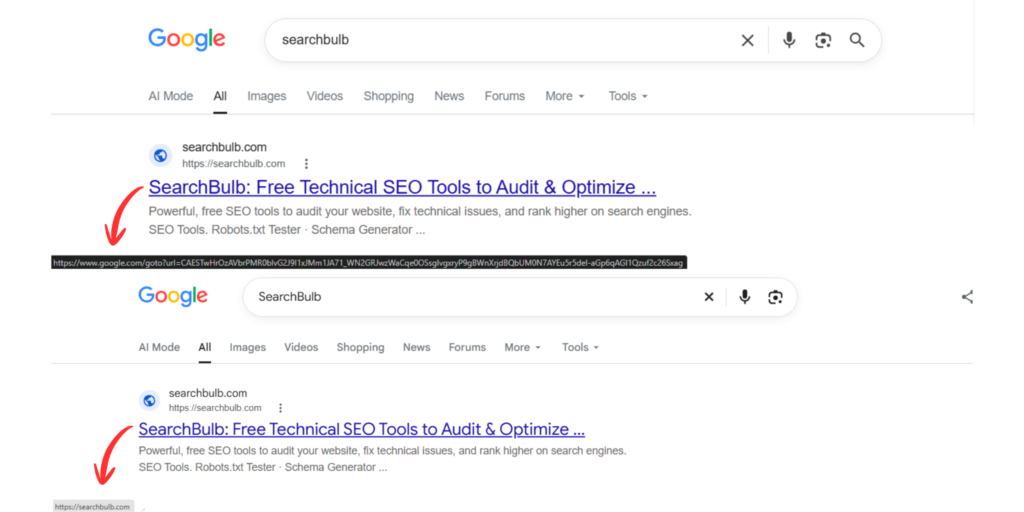
Task: Clear the 'searchbulb' query with the X icon
Action: 748,40
